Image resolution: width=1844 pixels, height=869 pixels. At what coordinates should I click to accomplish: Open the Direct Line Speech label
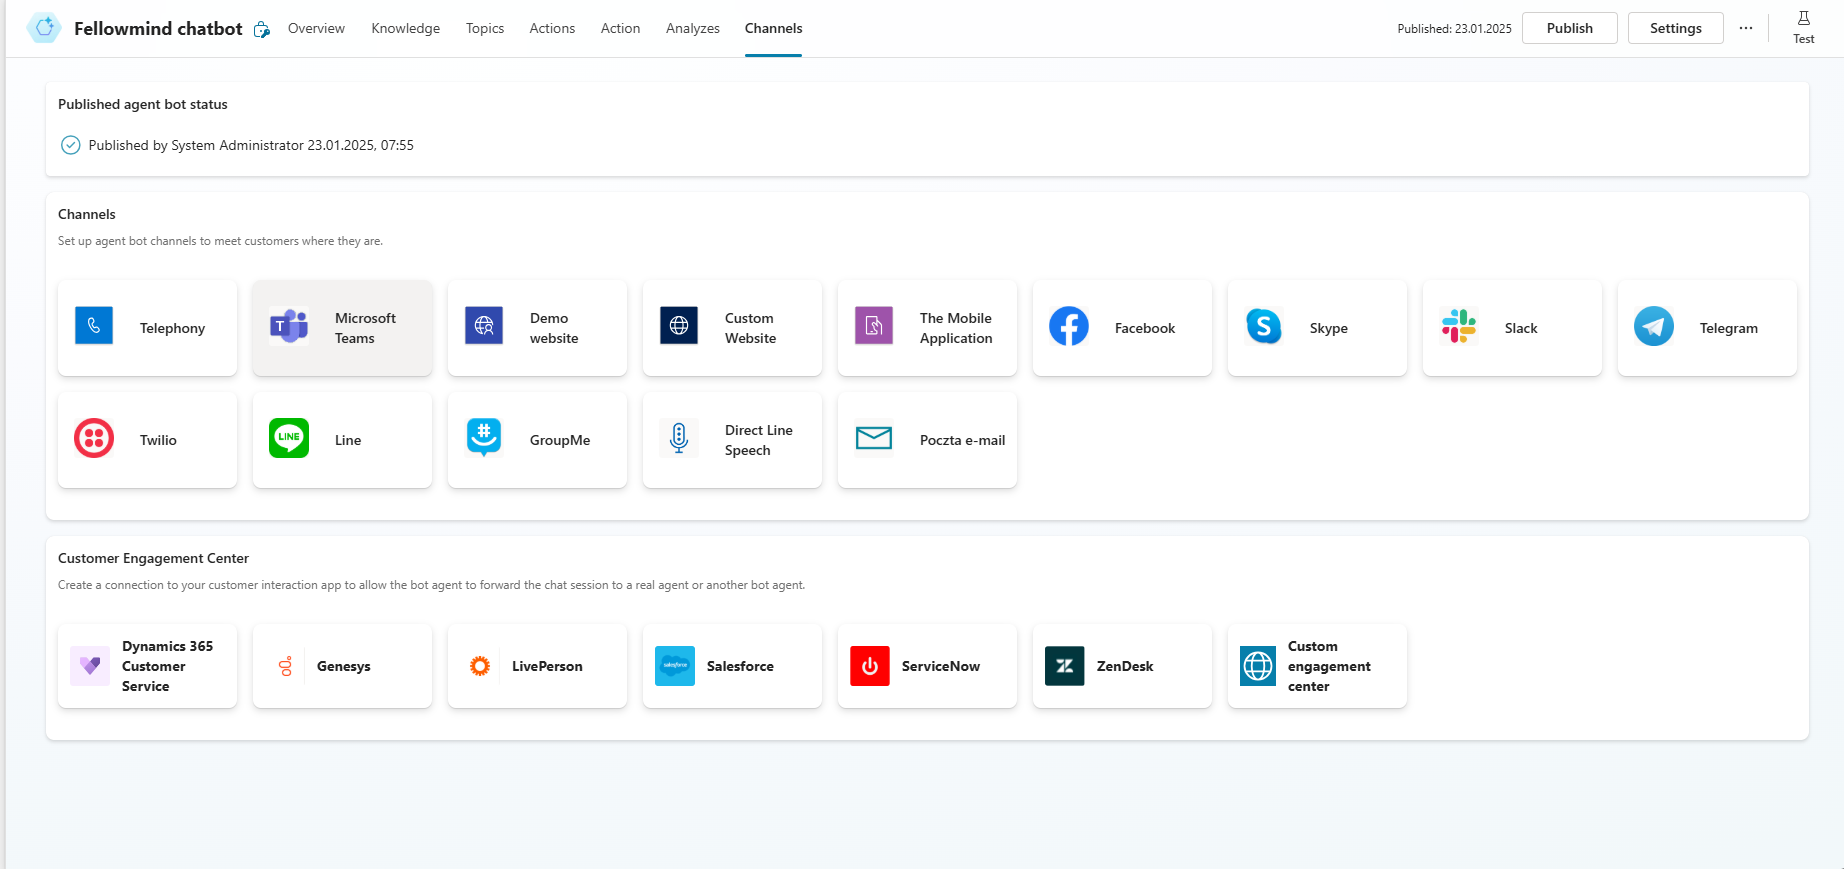[759, 440]
